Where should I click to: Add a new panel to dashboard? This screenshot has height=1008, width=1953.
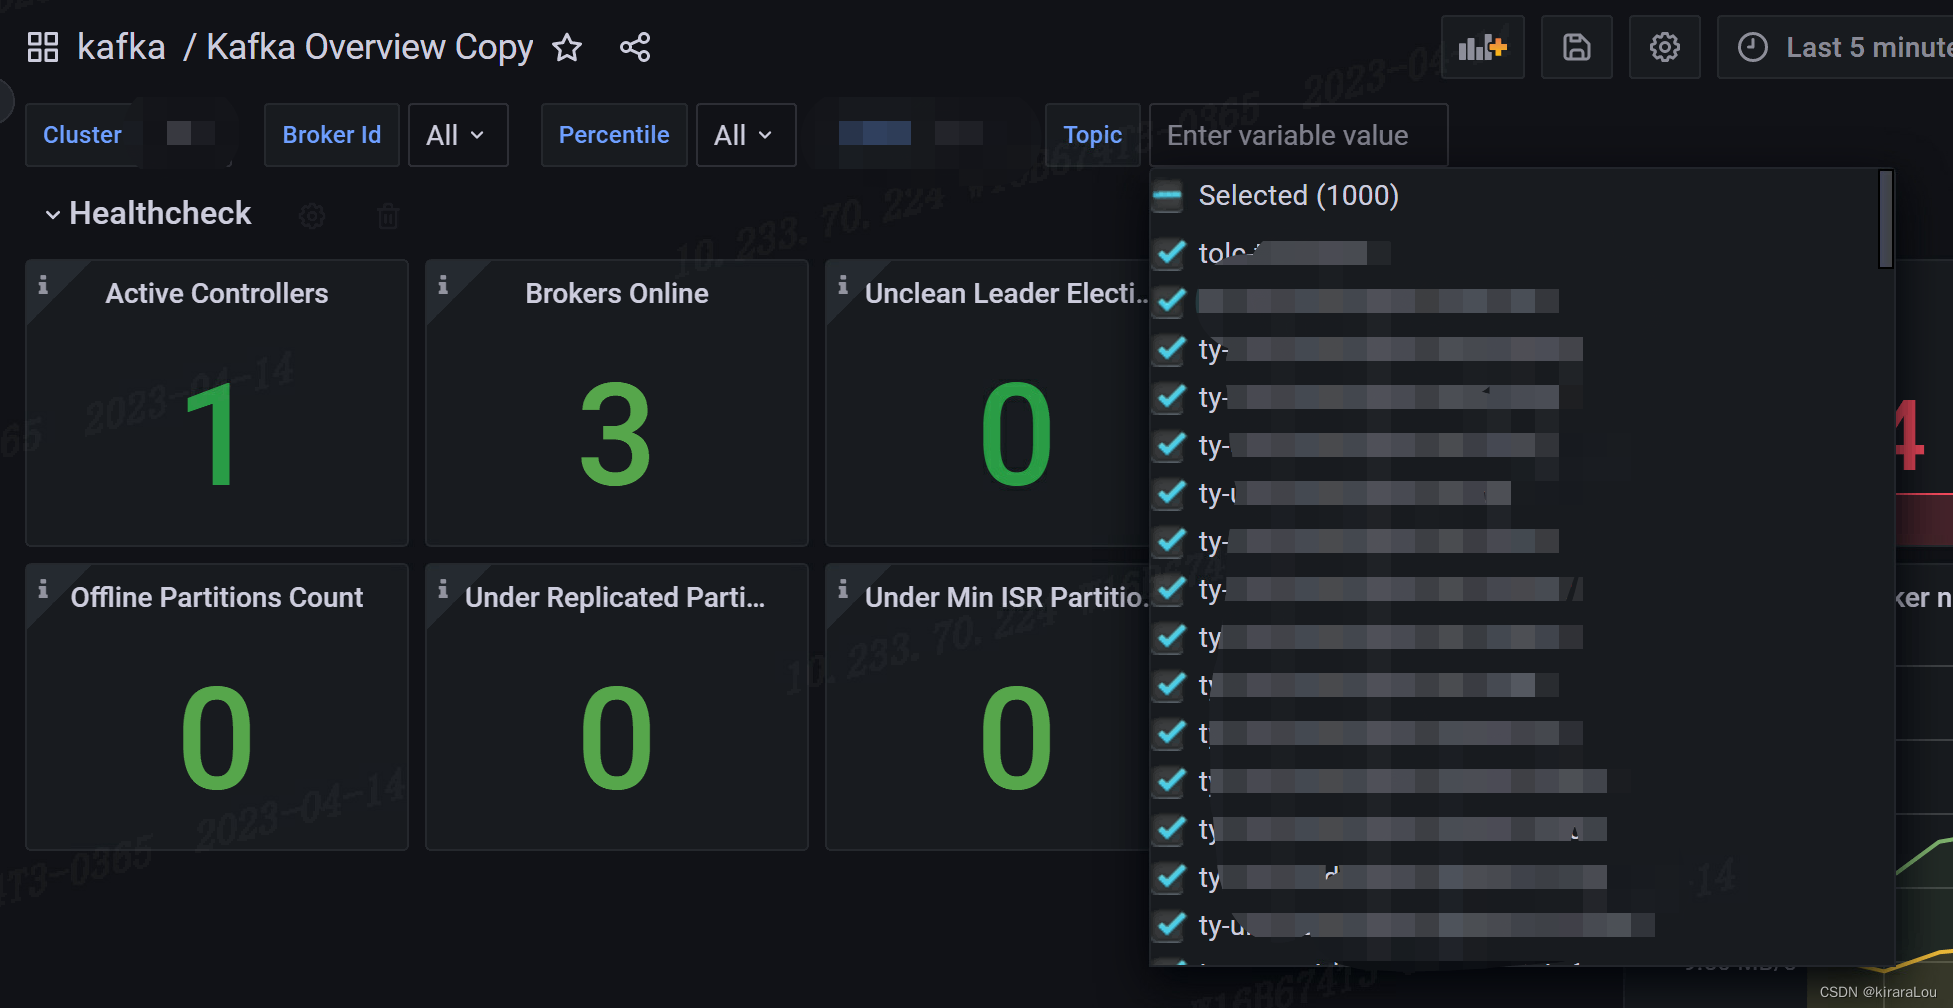click(1482, 47)
